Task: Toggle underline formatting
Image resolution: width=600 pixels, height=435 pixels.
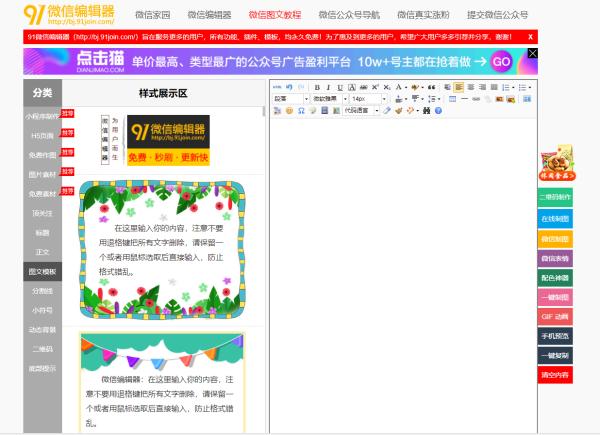Action: (340, 87)
